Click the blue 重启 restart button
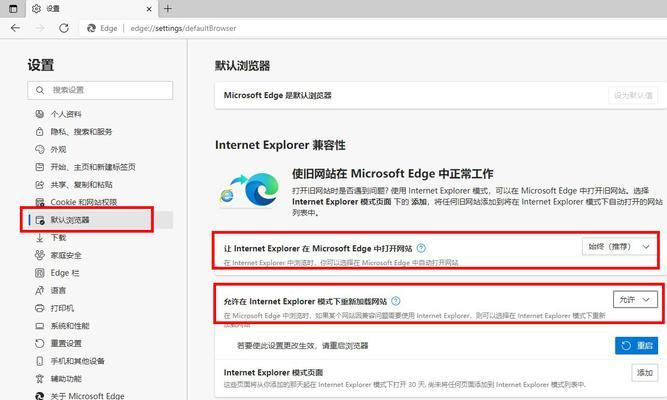Viewport: 667px width, 400px height. click(x=636, y=346)
